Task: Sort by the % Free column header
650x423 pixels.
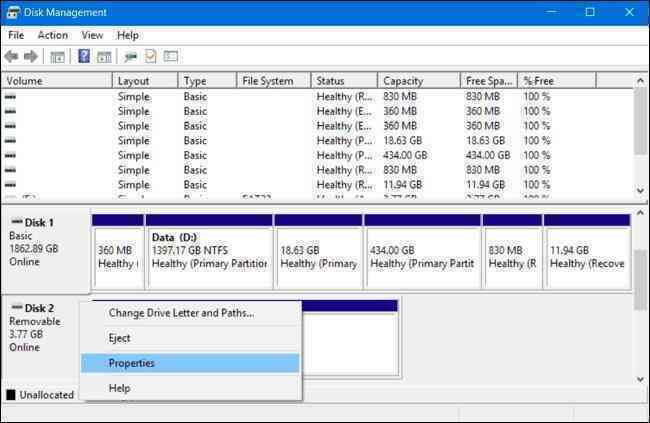Action: [557, 81]
